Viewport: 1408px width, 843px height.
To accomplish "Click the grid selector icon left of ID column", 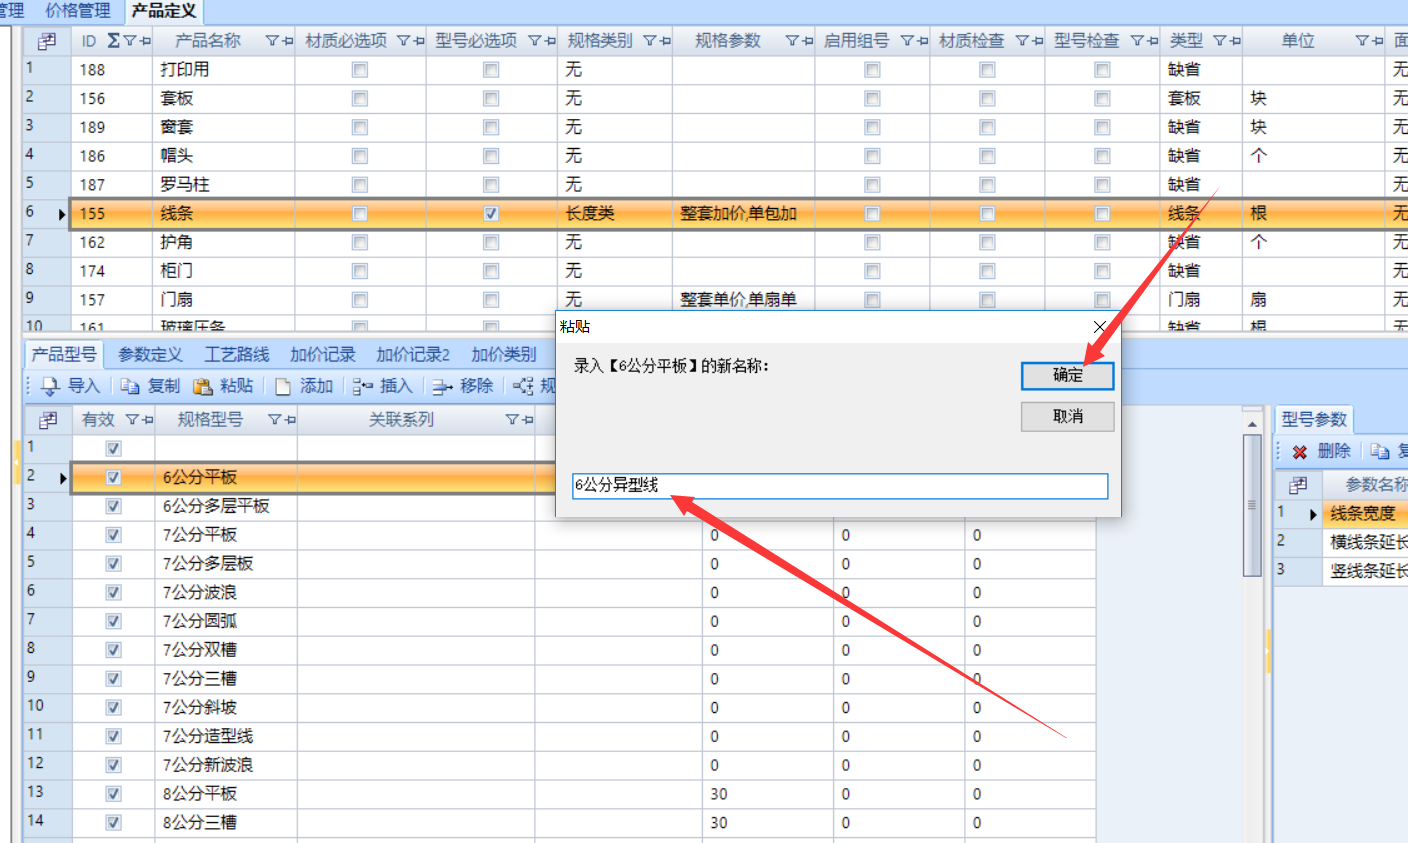I will pos(47,41).
